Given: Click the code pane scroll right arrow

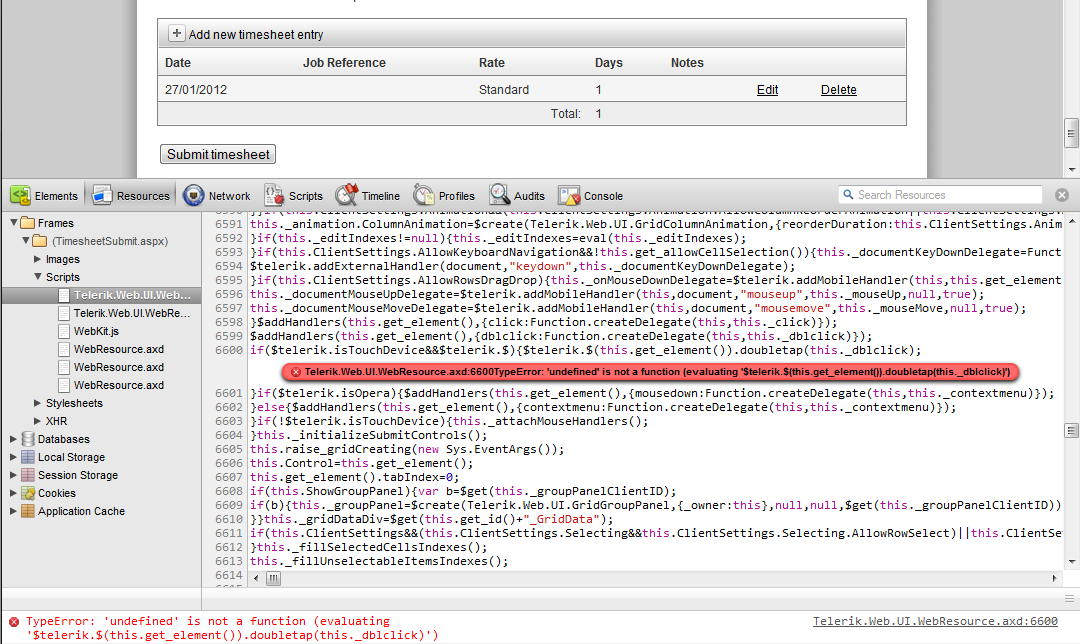Looking at the screenshot, I should pyautogui.click(x=1054, y=579).
